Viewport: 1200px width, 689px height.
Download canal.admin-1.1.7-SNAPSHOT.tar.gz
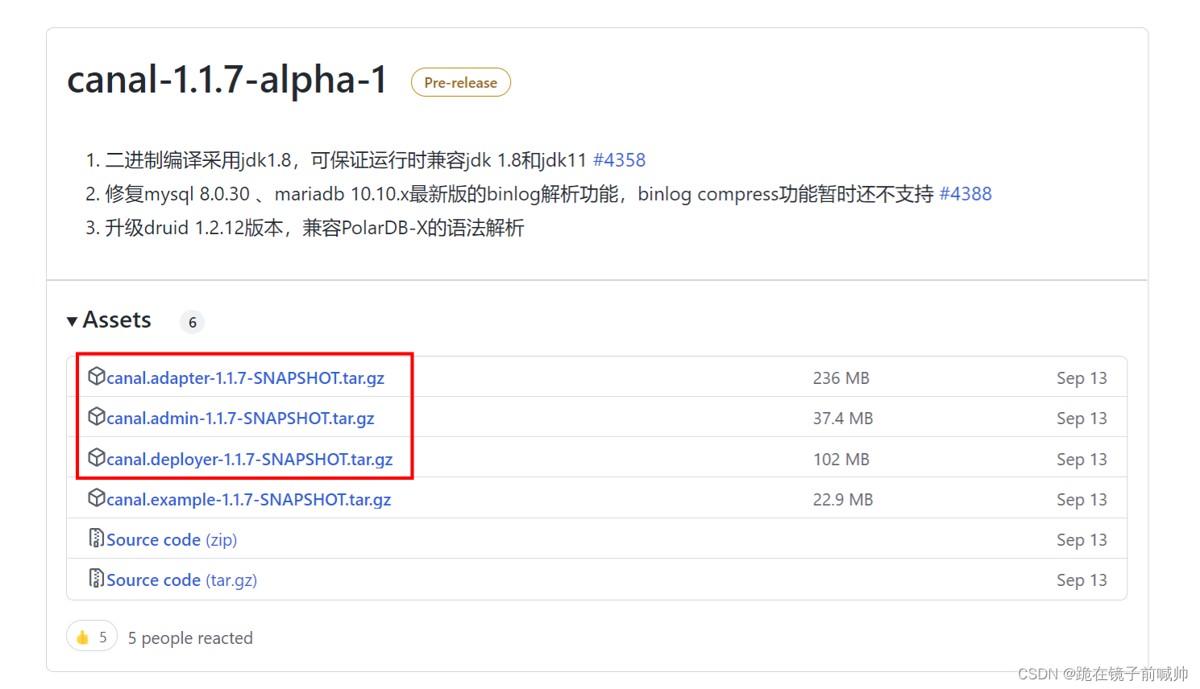pos(240,418)
